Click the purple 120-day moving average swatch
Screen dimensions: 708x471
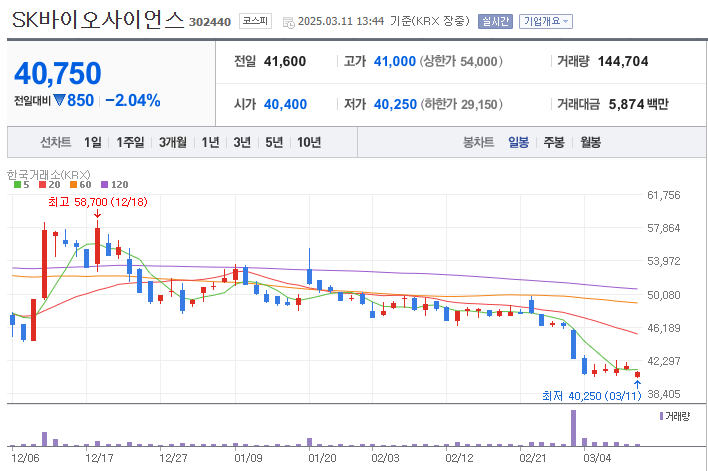point(105,184)
